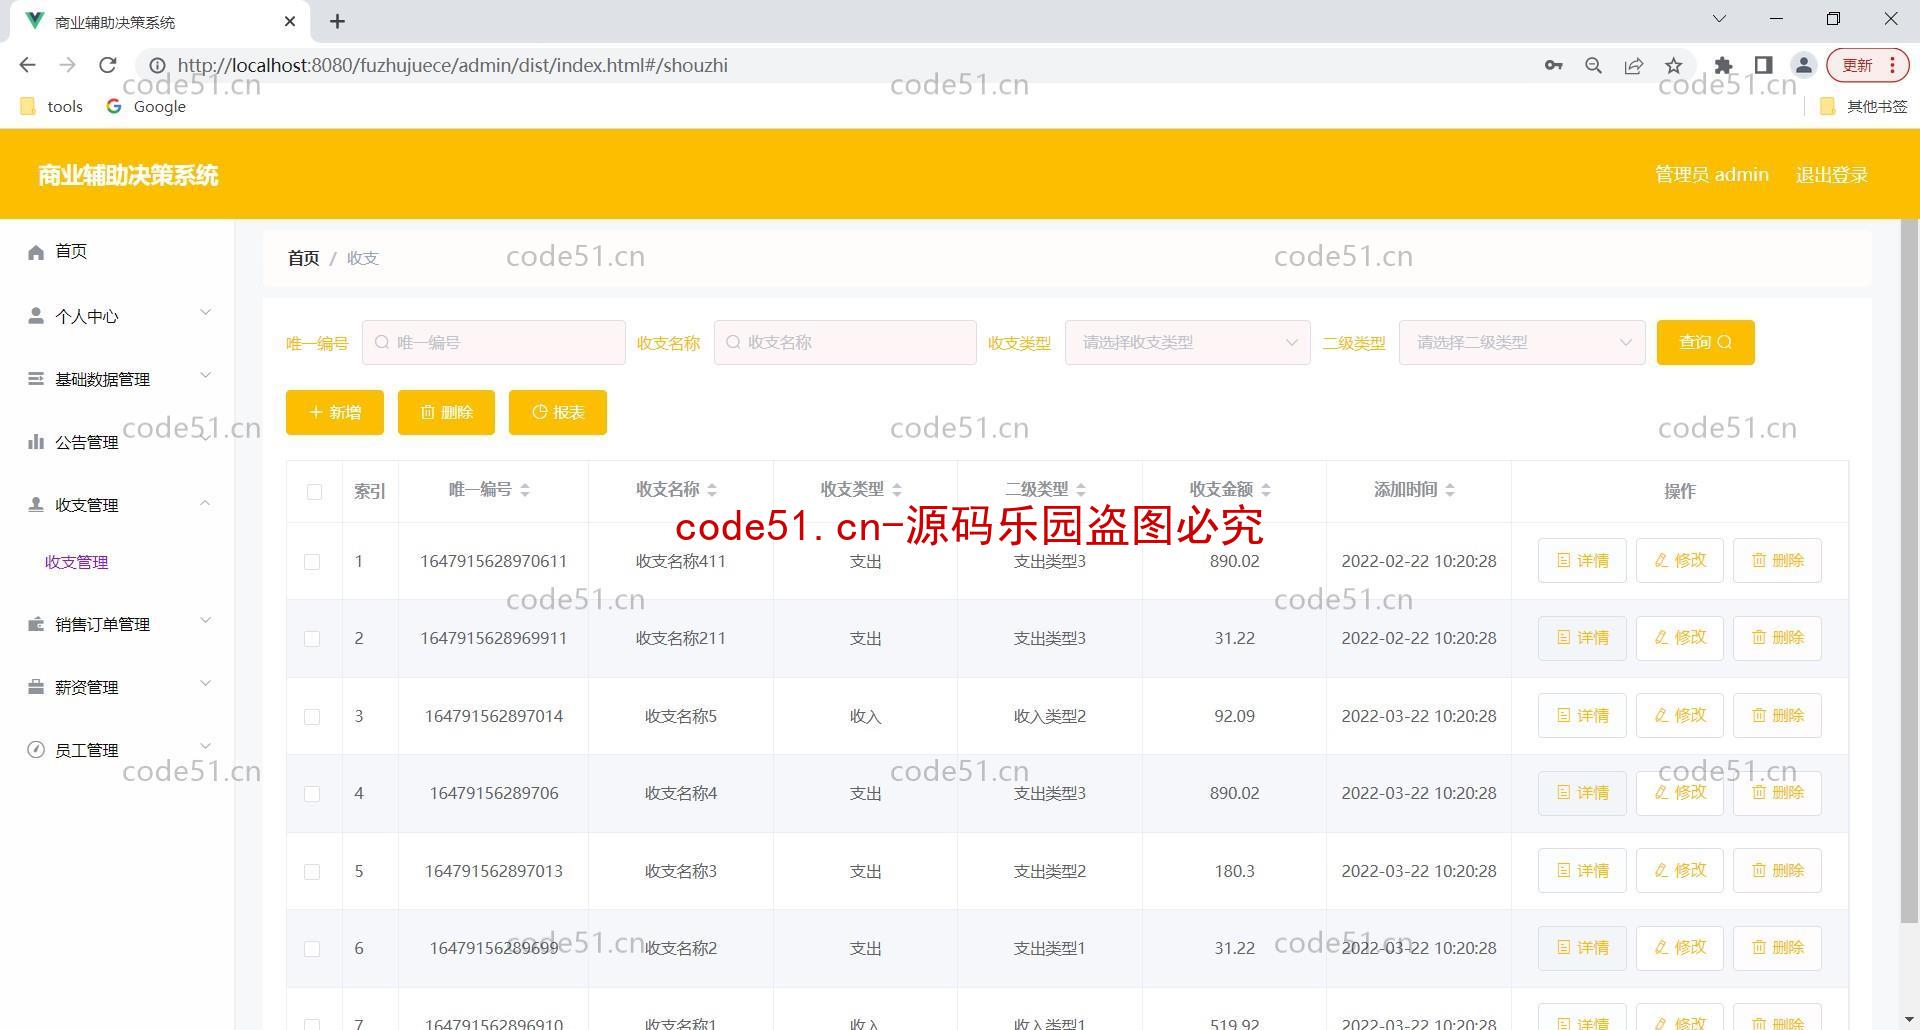Sort by 二级类型 column sort arrows
1920x1030 pixels.
(x=1081, y=490)
